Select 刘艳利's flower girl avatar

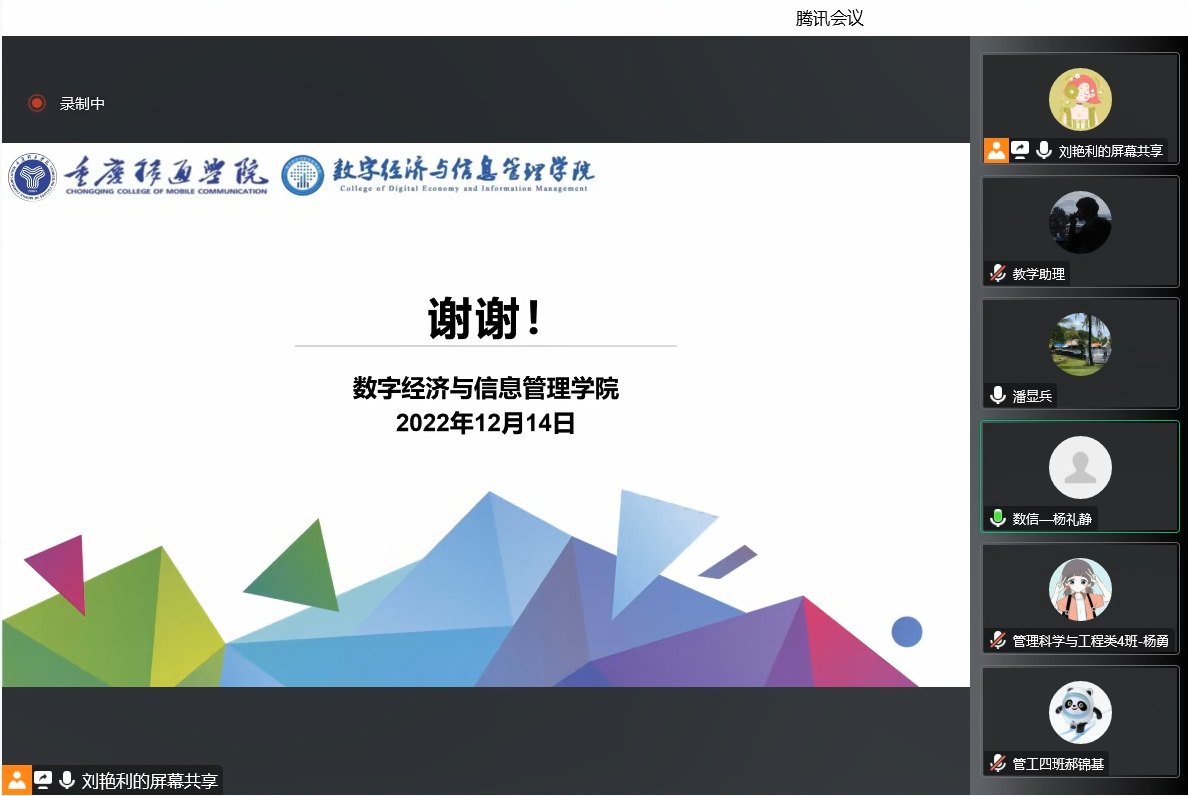[1080, 99]
